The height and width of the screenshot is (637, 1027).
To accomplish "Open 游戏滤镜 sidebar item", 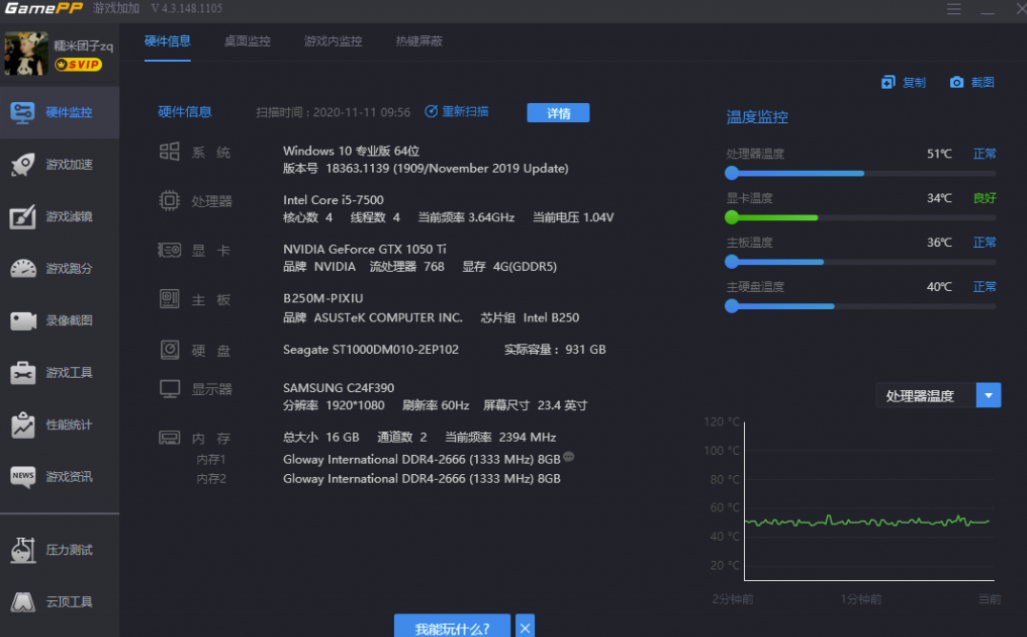I will tap(60, 216).
